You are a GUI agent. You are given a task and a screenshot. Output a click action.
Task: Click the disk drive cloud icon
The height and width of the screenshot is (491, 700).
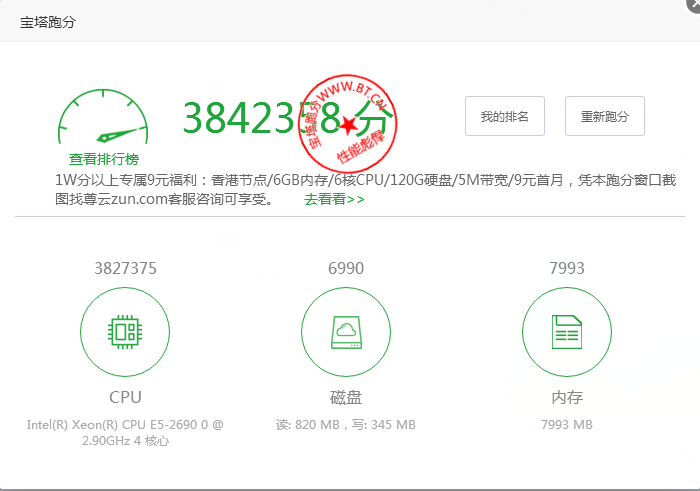coord(346,332)
